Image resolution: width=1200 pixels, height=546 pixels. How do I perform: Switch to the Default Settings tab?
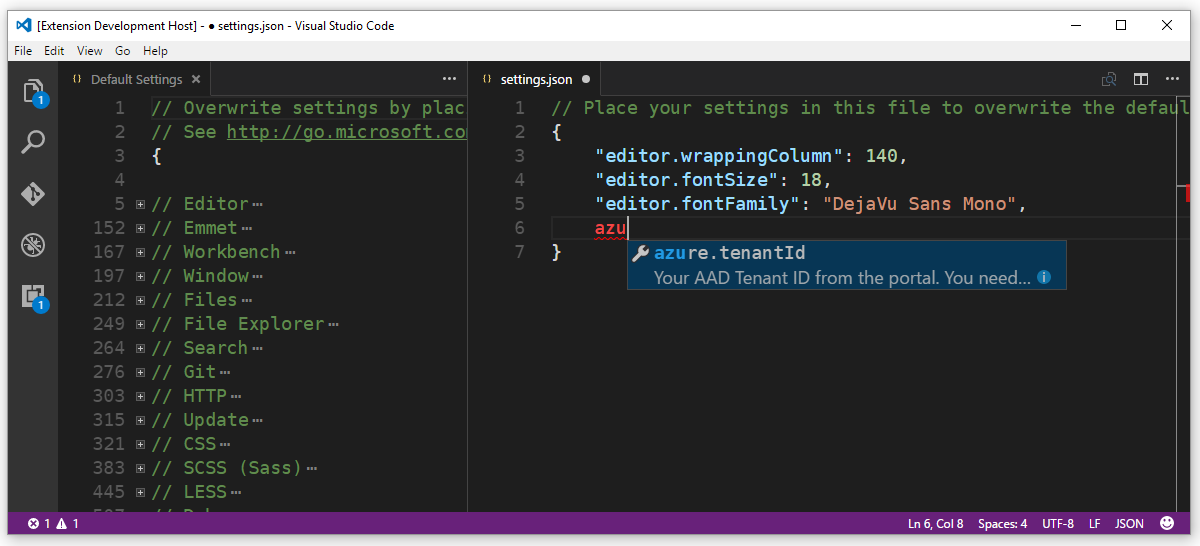[136, 79]
